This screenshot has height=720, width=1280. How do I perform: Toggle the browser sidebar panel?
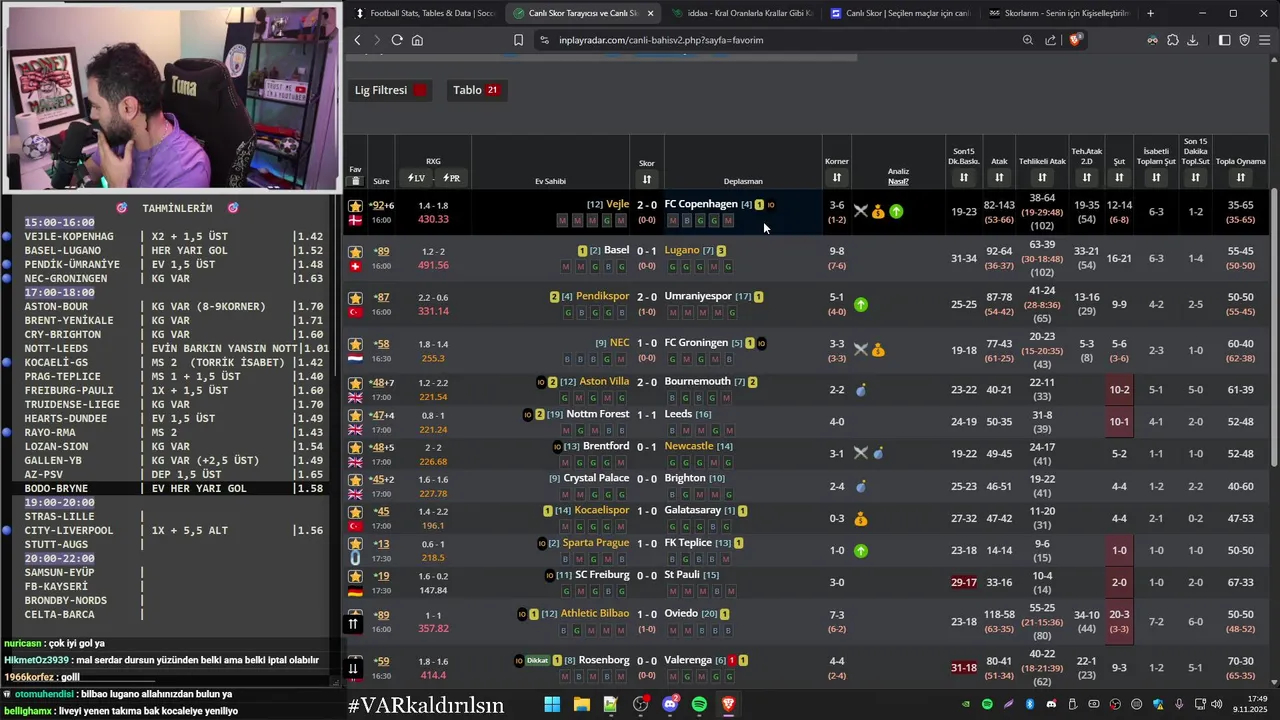[1224, 40]
